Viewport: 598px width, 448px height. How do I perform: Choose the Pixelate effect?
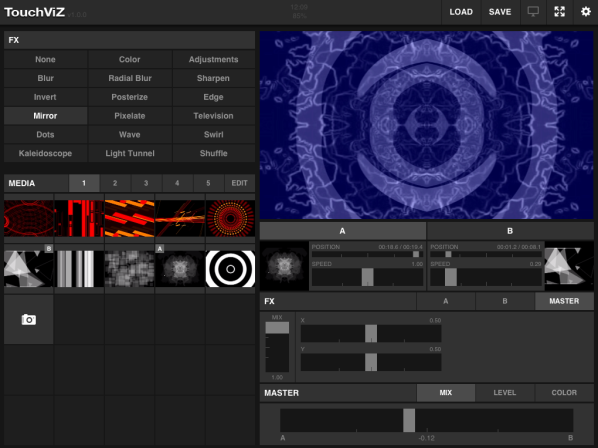click(130, 116)
